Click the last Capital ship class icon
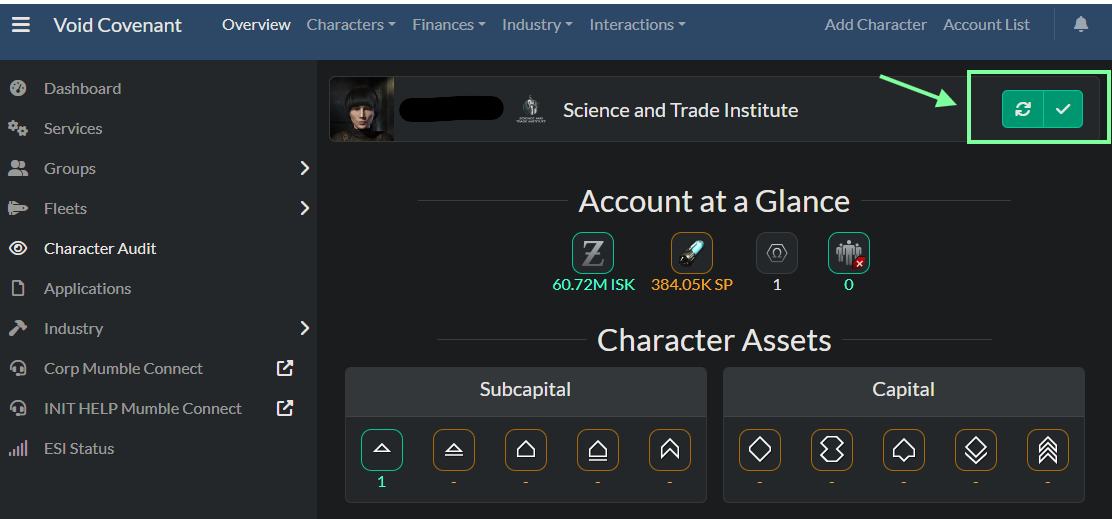The image size is (1112, 519). (1048, 450)
